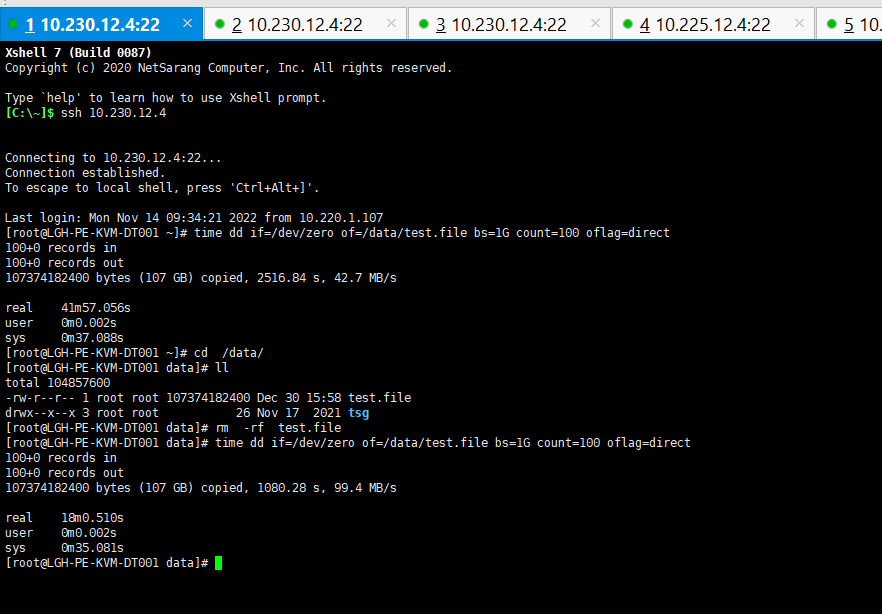
Task: Click the green status dot on tab 2
Action: click(x=220, y=24)
